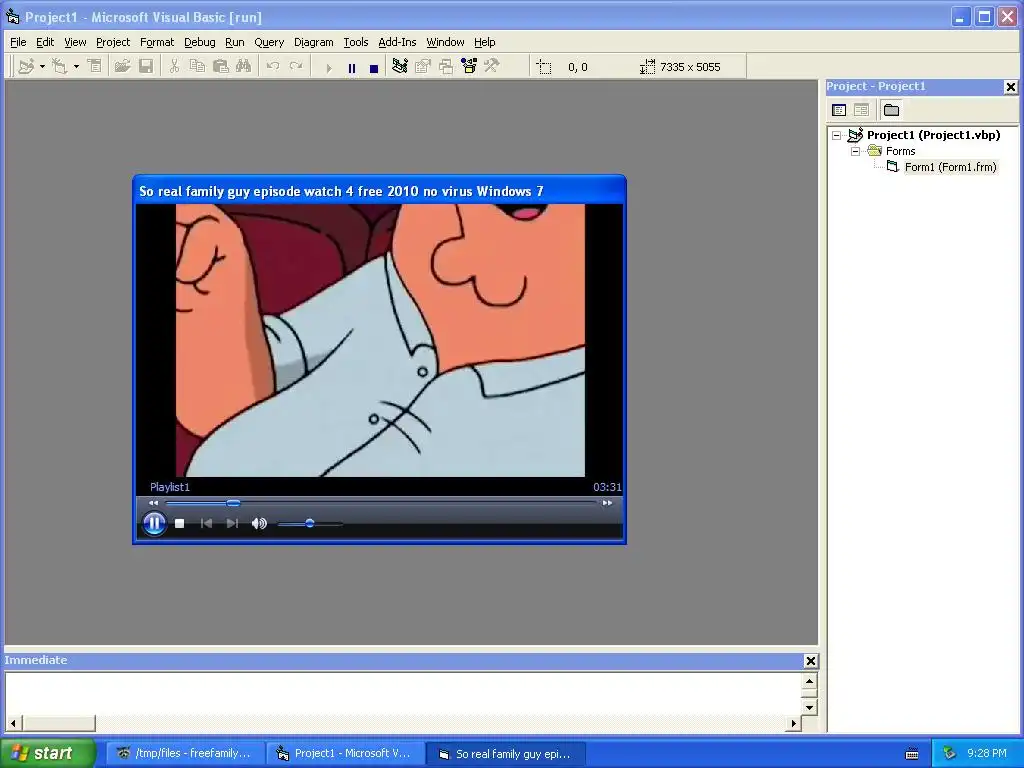The width and height of the screenshot is (1024, 768).
Task: Open the Tools menu
Action: pos(356,42)
